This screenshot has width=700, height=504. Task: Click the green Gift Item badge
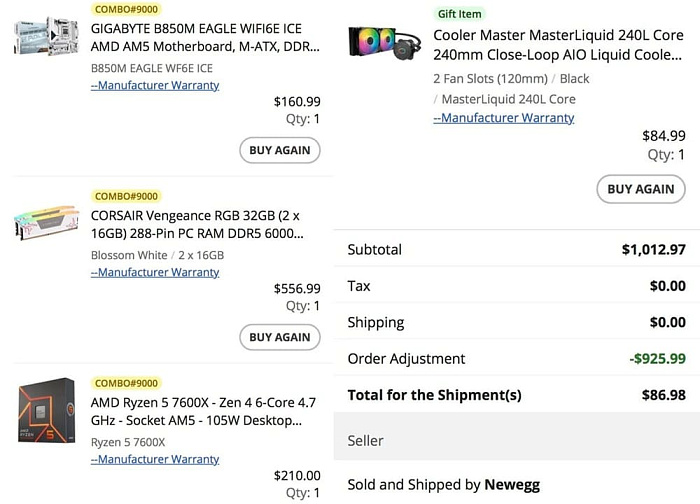(460, 14)
